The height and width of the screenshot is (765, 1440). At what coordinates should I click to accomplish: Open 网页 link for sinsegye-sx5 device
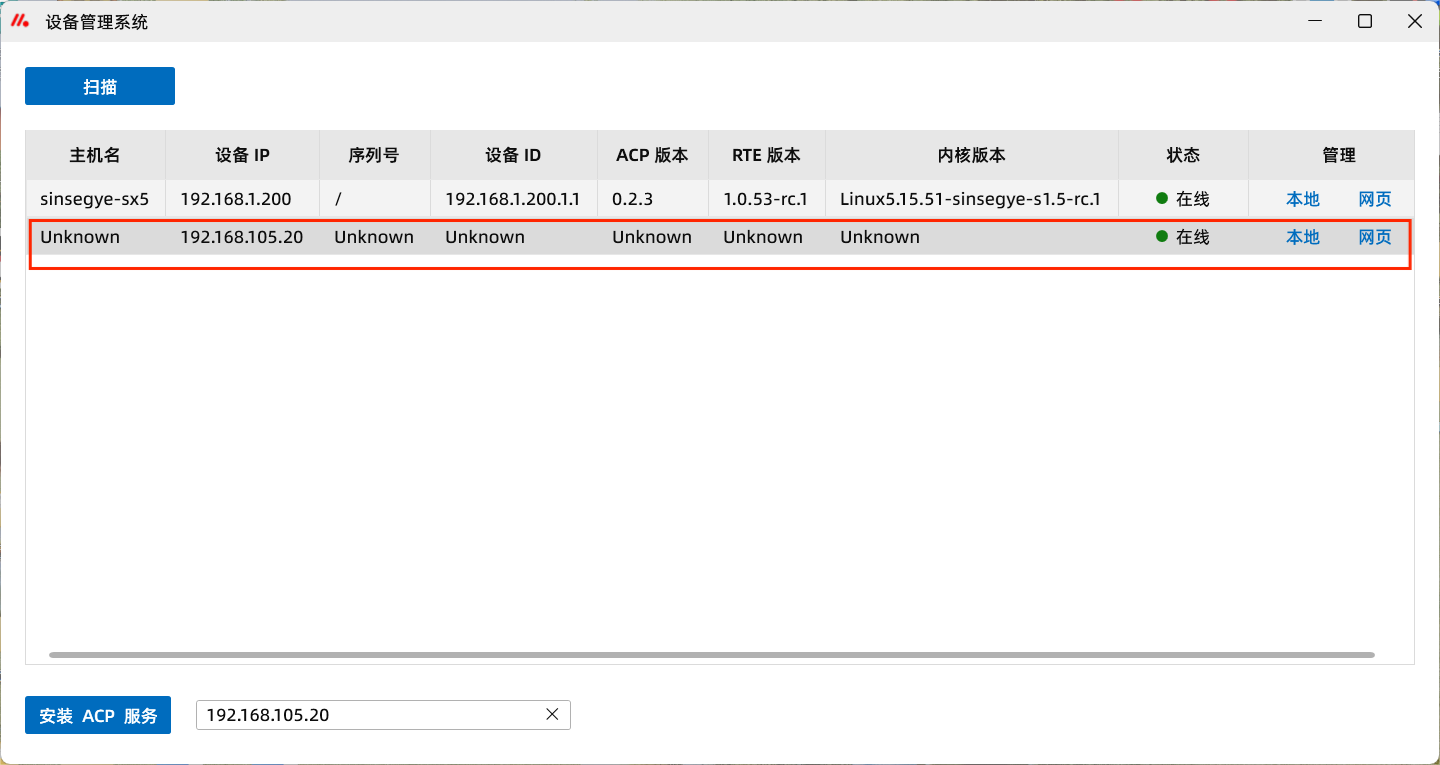pos(1374,199)
